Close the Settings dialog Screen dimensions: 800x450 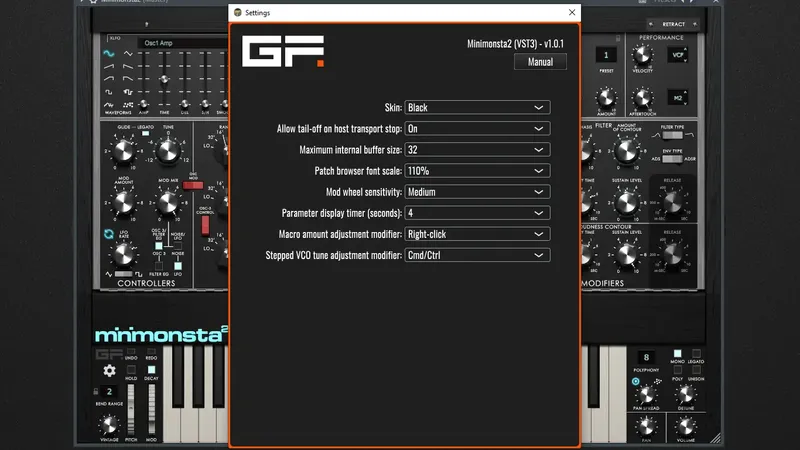[571, 12]
